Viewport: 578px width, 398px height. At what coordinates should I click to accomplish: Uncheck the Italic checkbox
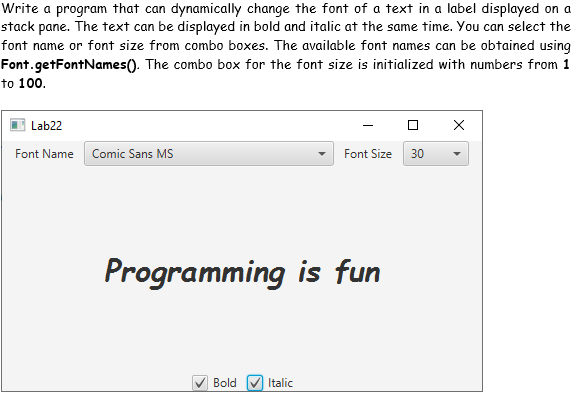[x=255, y=383]
